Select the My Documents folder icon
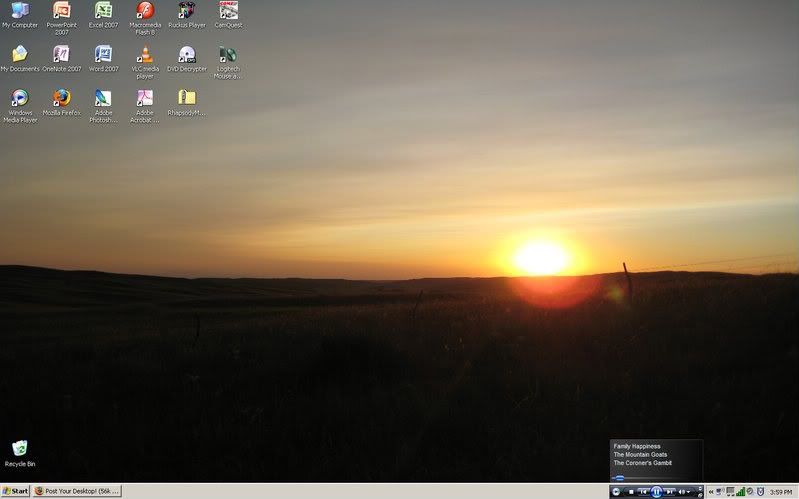Image resolution: width=799 pixels, height=499 pixels. click(19, 59)
